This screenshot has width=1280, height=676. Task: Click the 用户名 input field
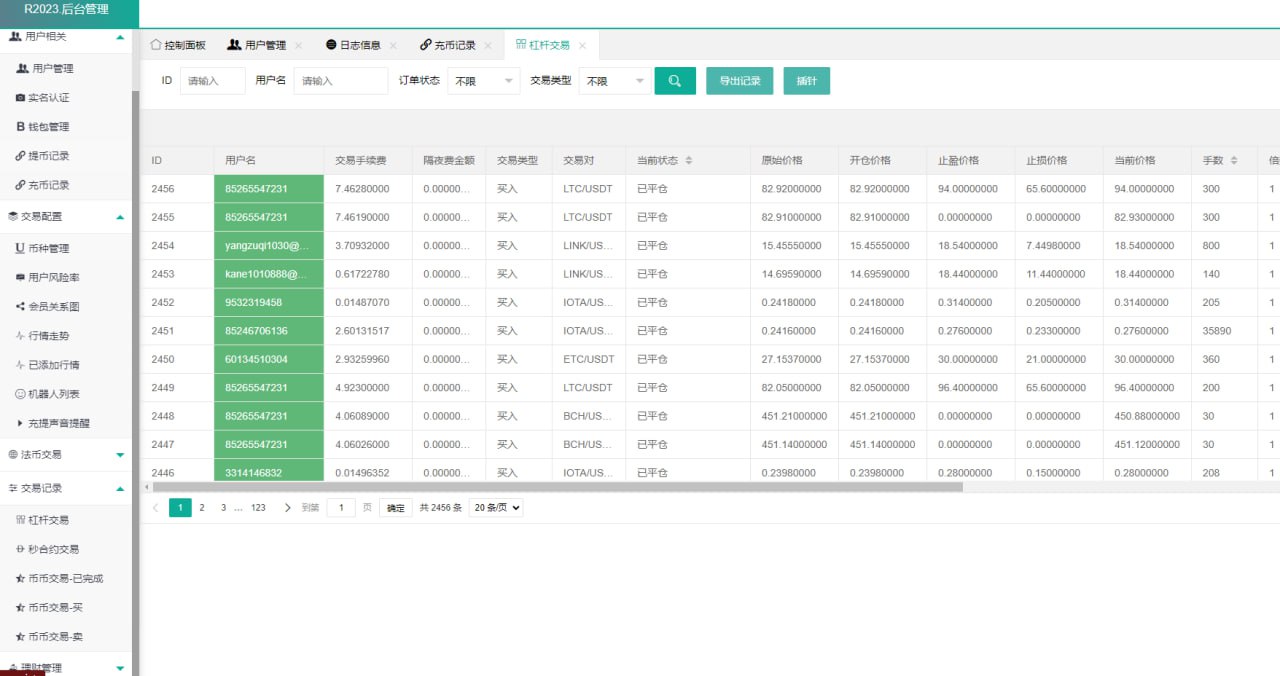tap(340, 81)
